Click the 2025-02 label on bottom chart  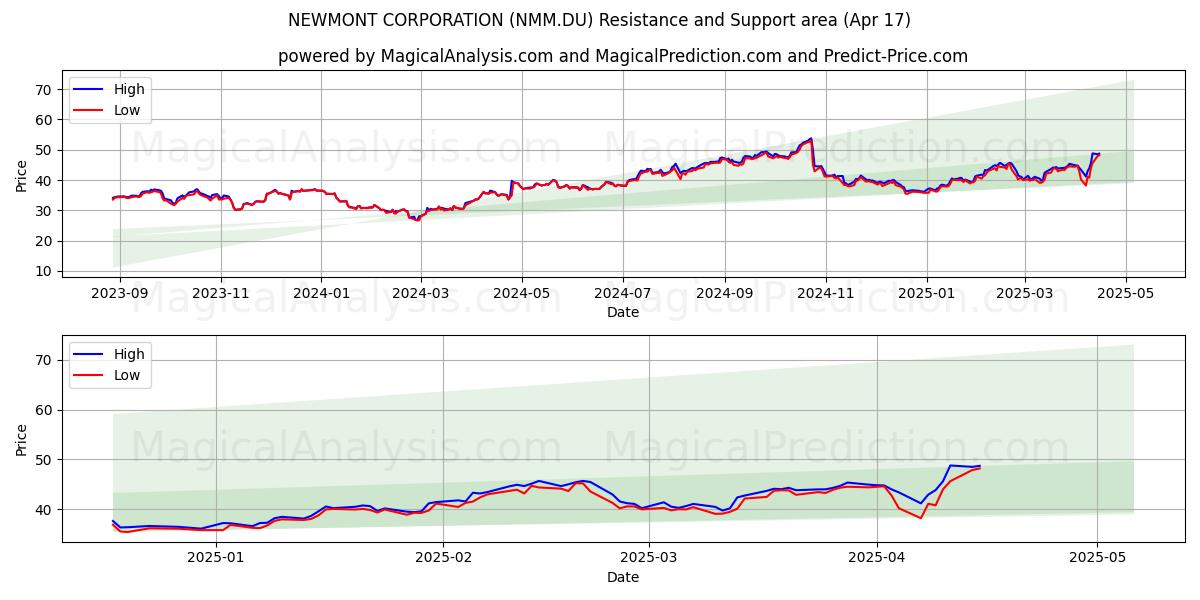click(443, 559)
